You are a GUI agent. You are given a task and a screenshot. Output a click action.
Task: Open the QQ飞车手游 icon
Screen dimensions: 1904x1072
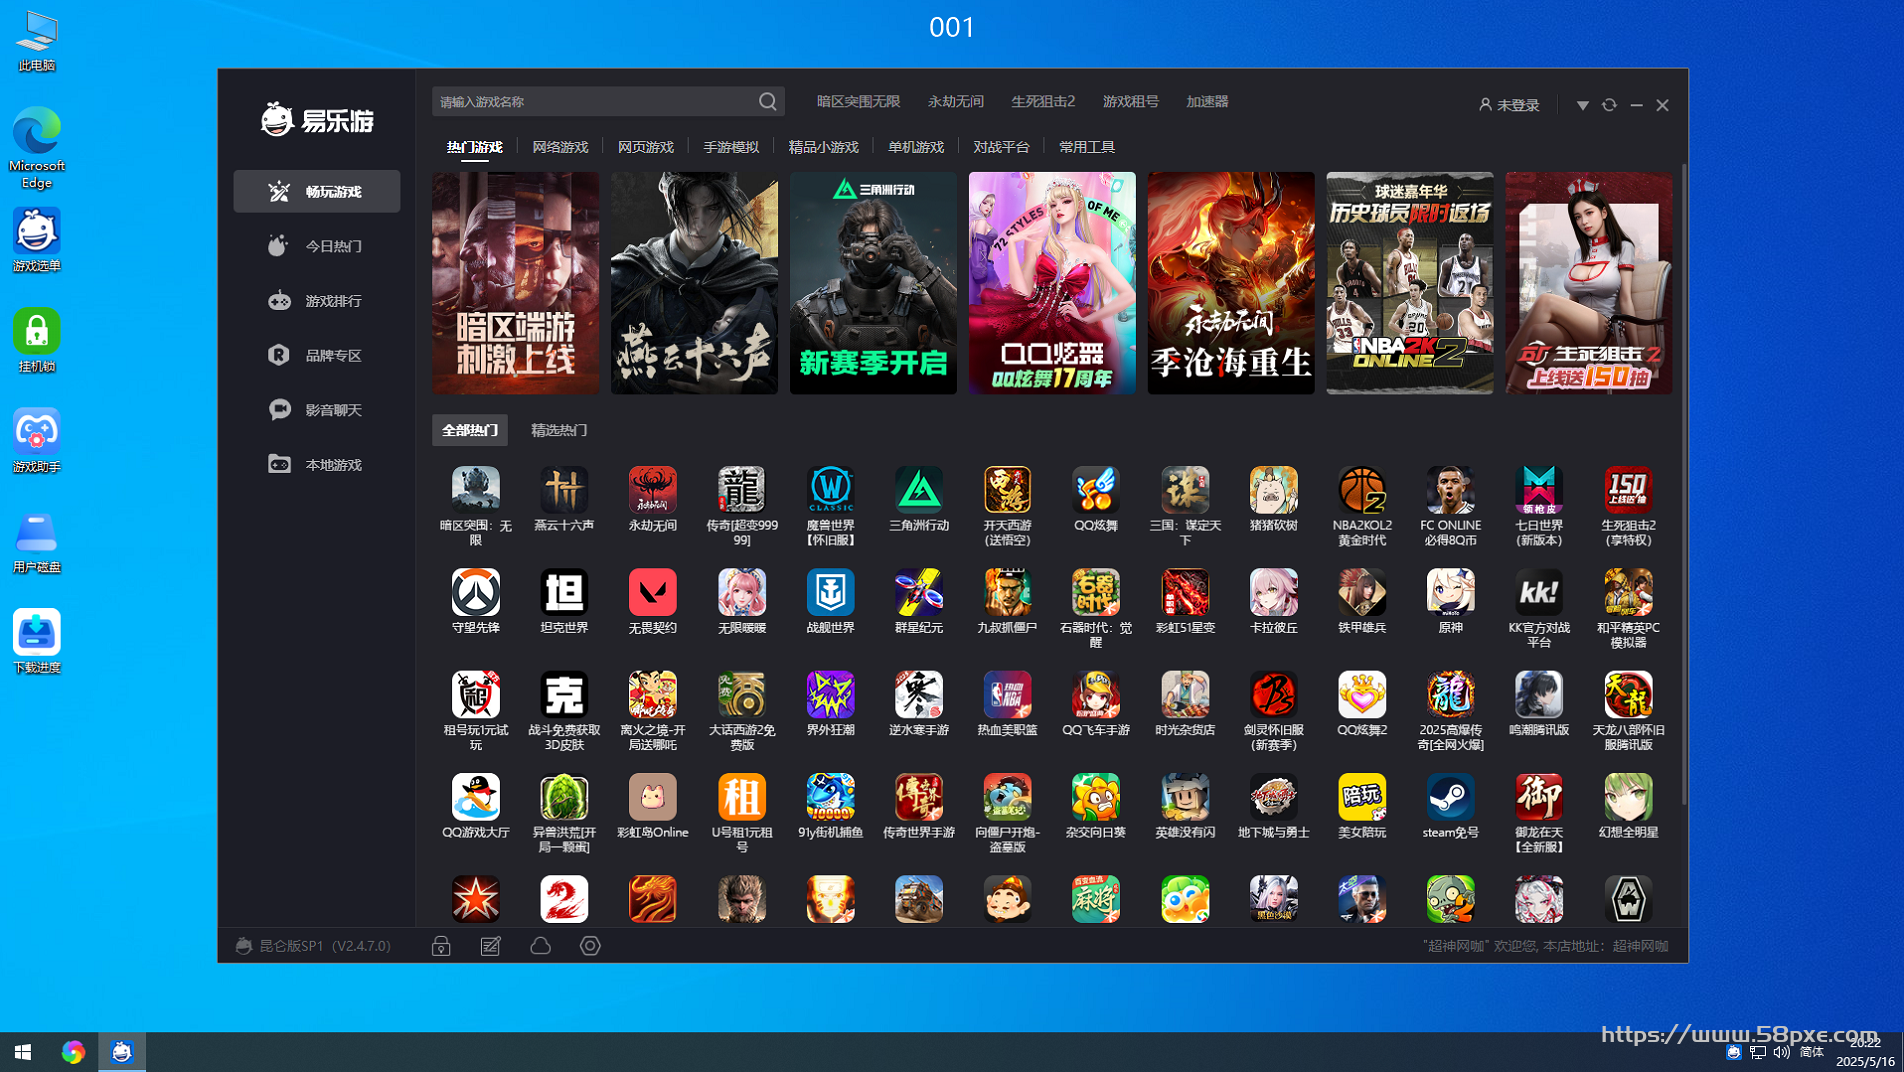[1096, 695]
